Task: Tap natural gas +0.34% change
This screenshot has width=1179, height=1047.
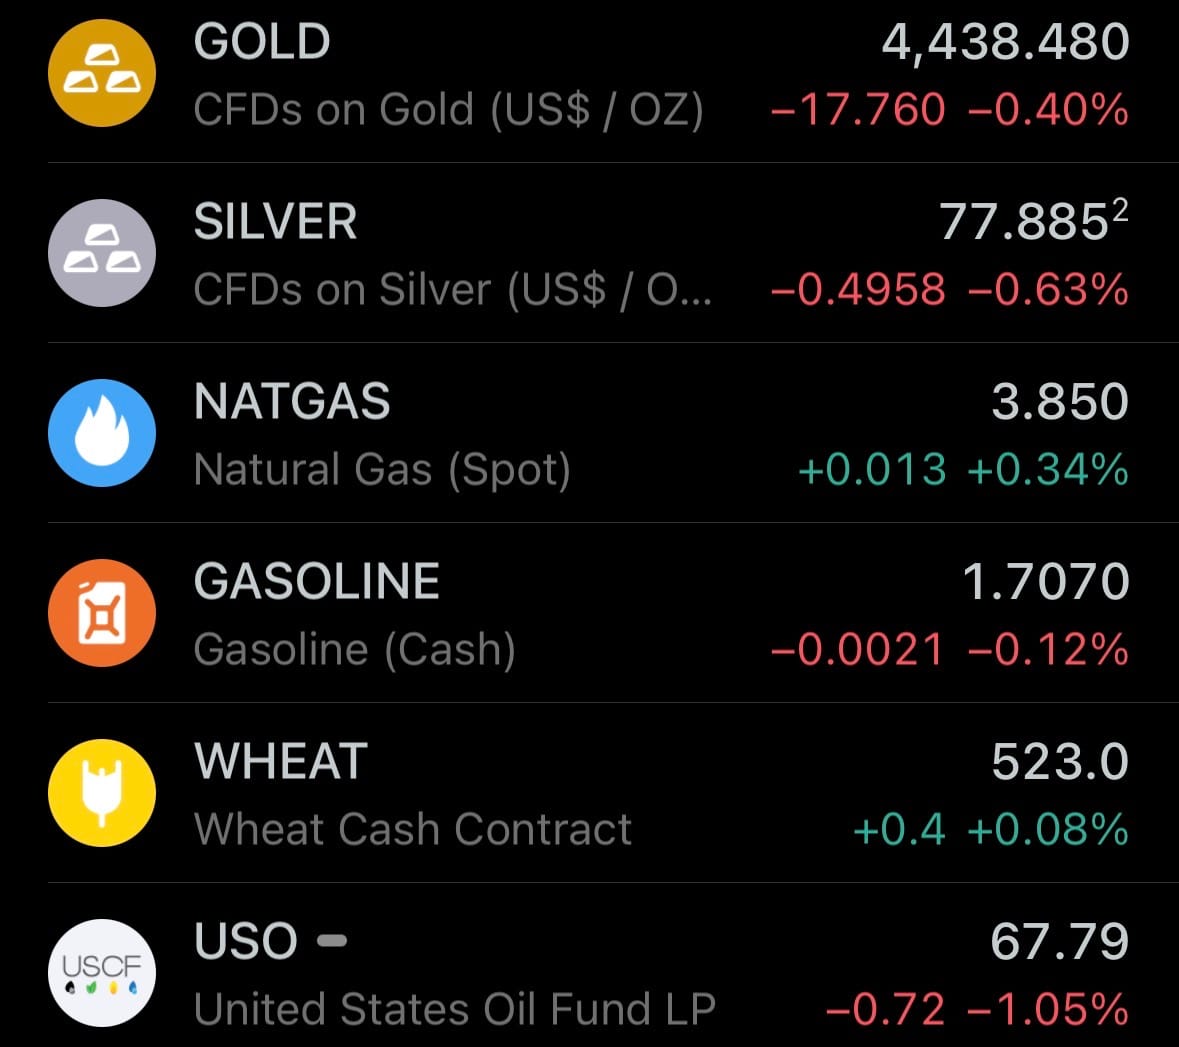Action: click(x=1048, y=470)
